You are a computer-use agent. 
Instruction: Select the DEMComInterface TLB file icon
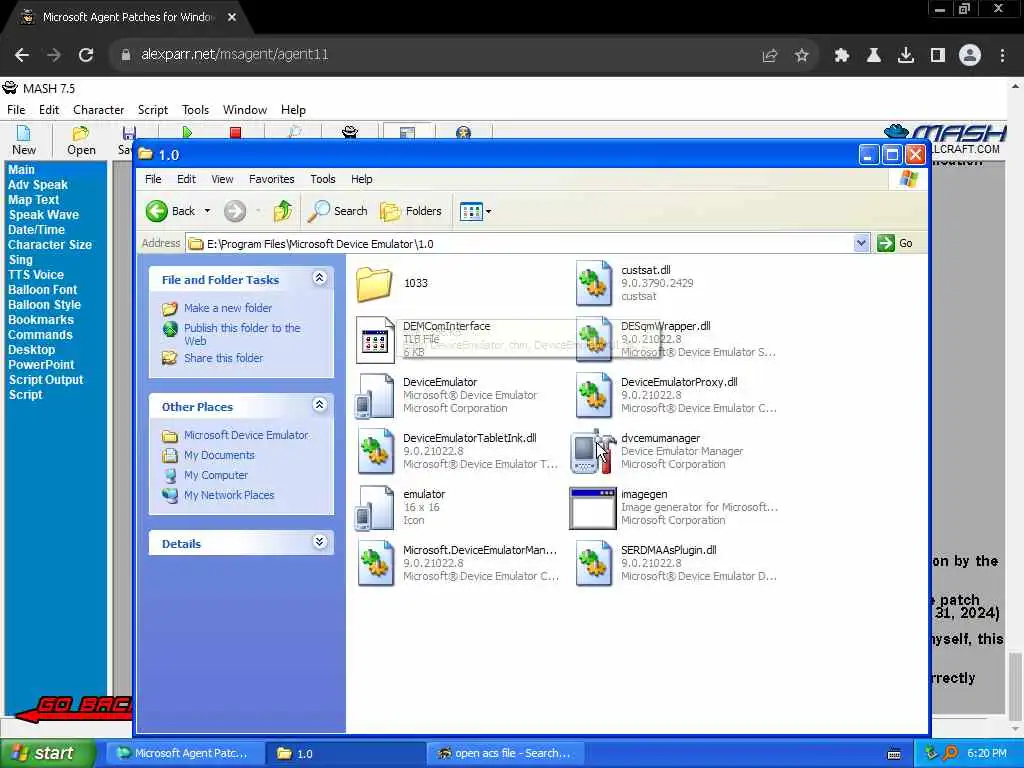375,340
